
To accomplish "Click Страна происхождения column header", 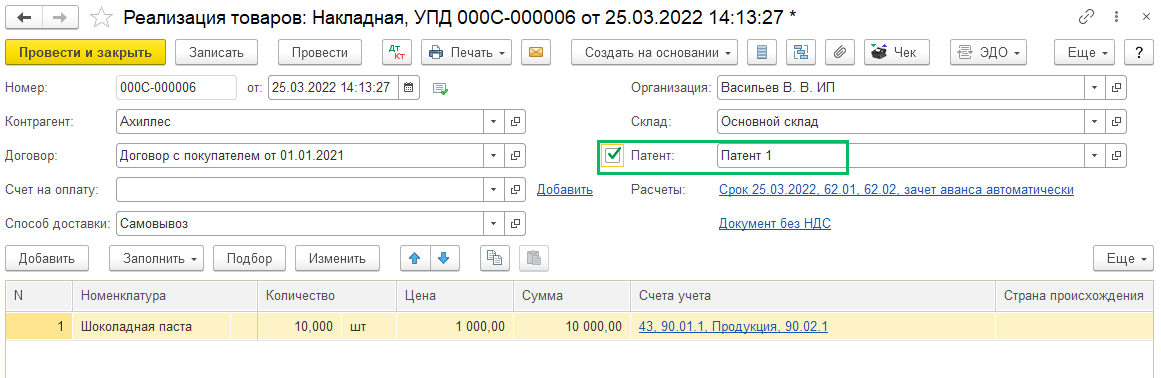I will tap(1074, 296).
